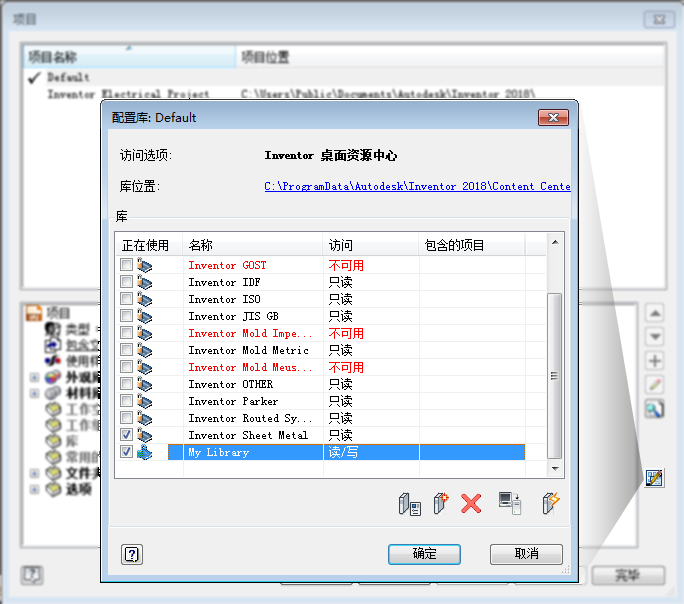Image resolution: width=684 pixels, height=604 pixels.
Task: Expand the 外观库 tree node
Action: click(x=34, y=377)
